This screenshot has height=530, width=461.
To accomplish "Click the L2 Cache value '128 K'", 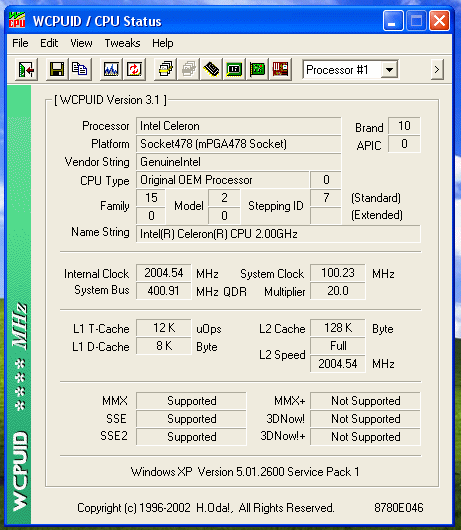I will tap(338, 328).
